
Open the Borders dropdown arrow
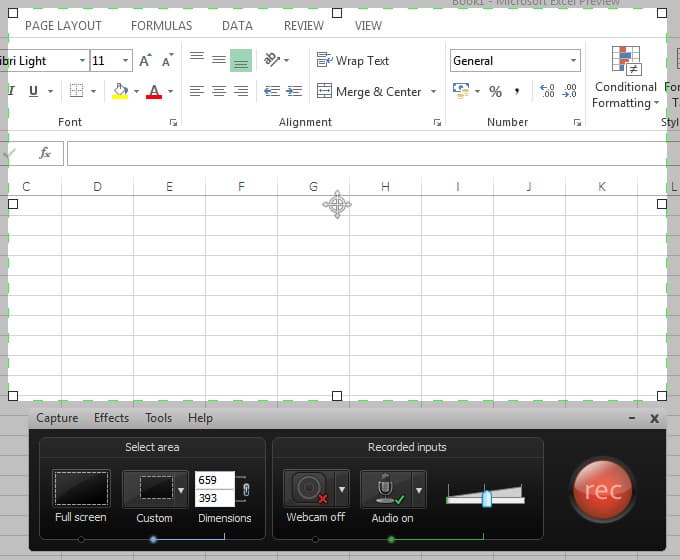93,91
